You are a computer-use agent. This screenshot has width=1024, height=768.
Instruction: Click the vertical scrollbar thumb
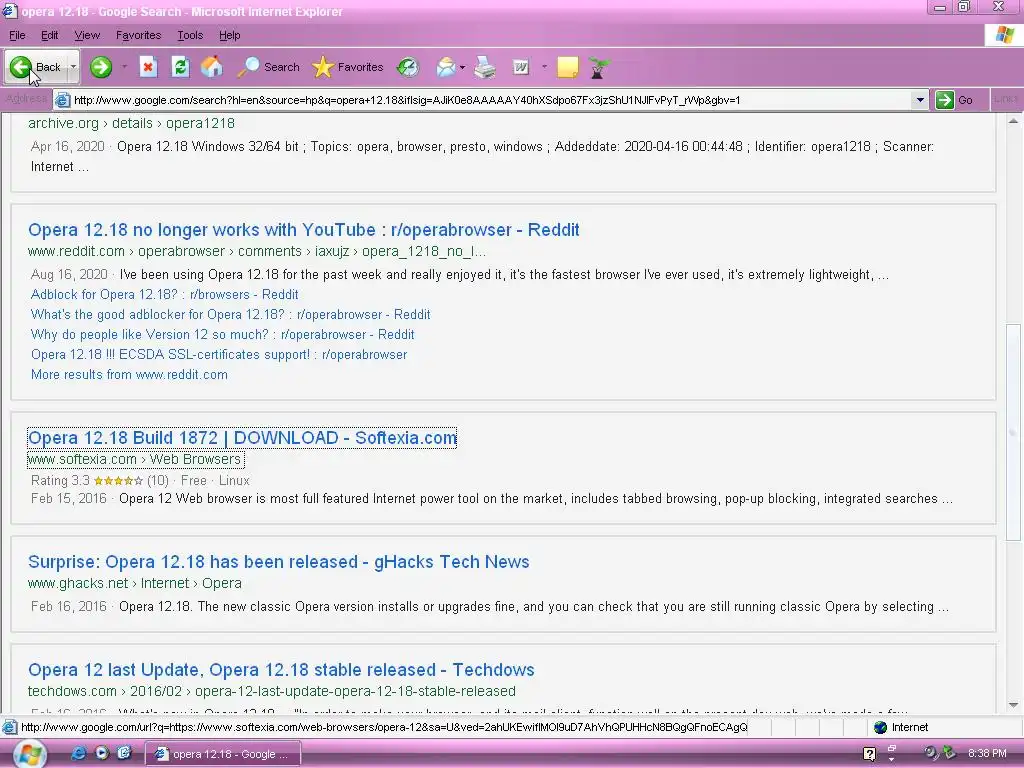pyautogui.click(x=1014, y=432)
